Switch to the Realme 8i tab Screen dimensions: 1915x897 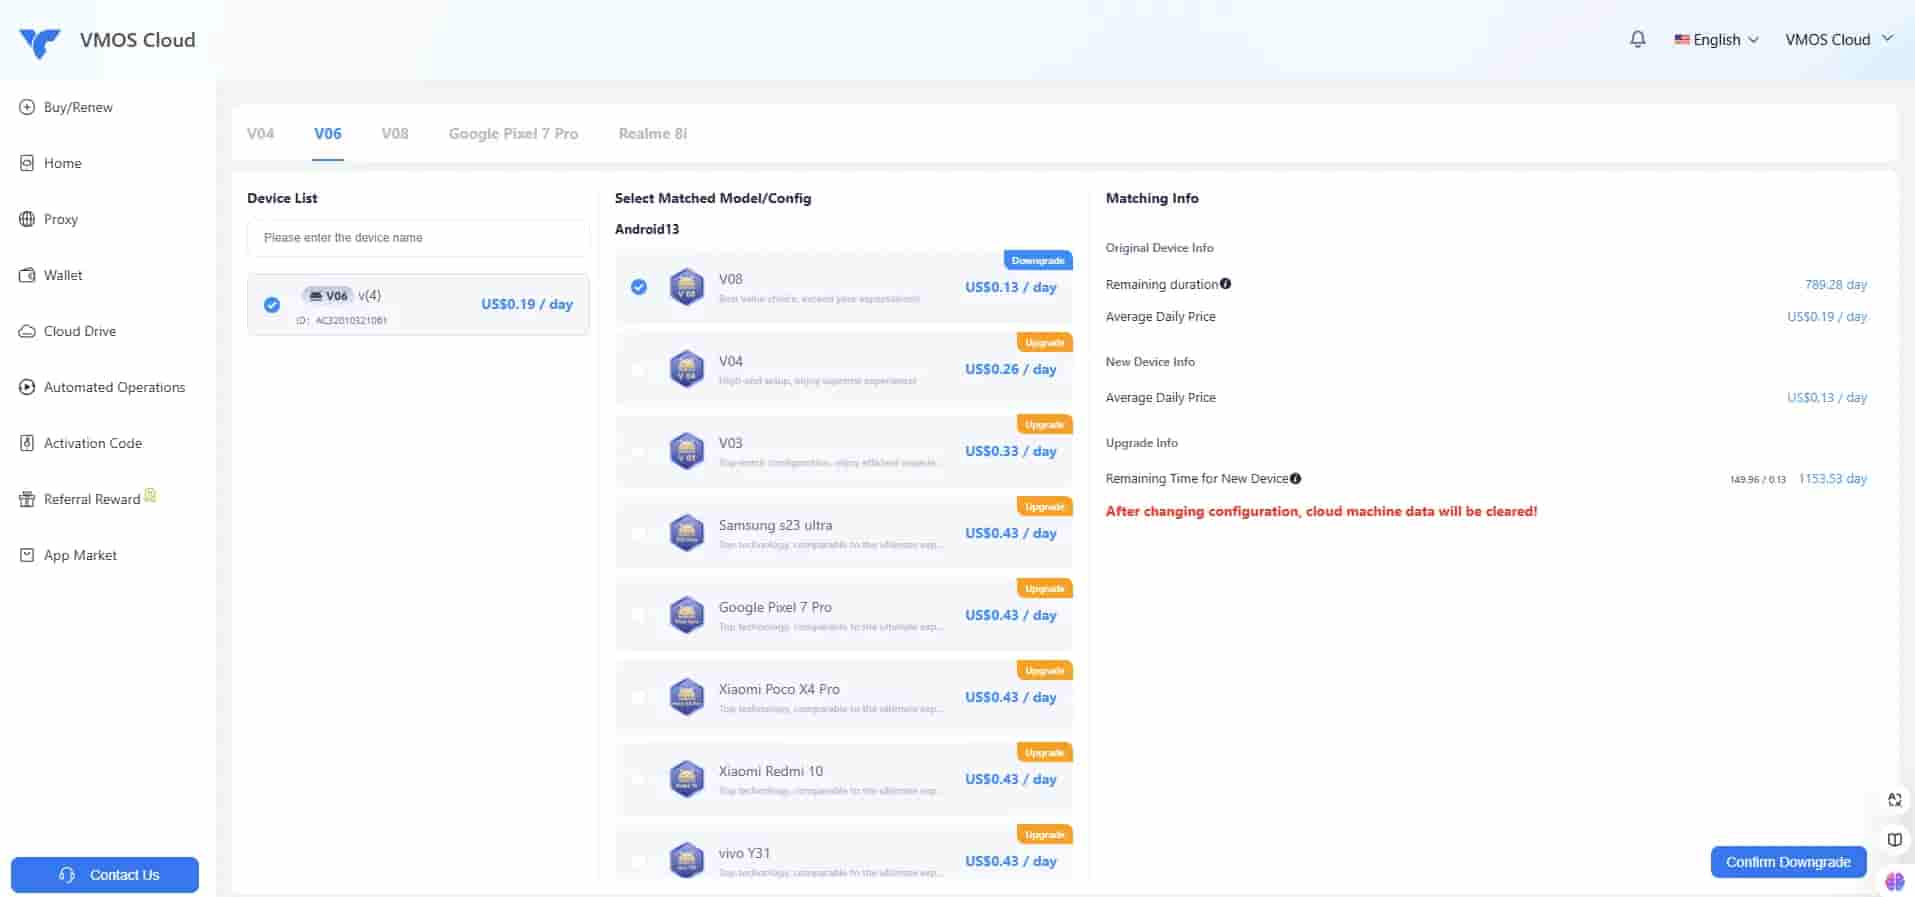coord(652,133)
